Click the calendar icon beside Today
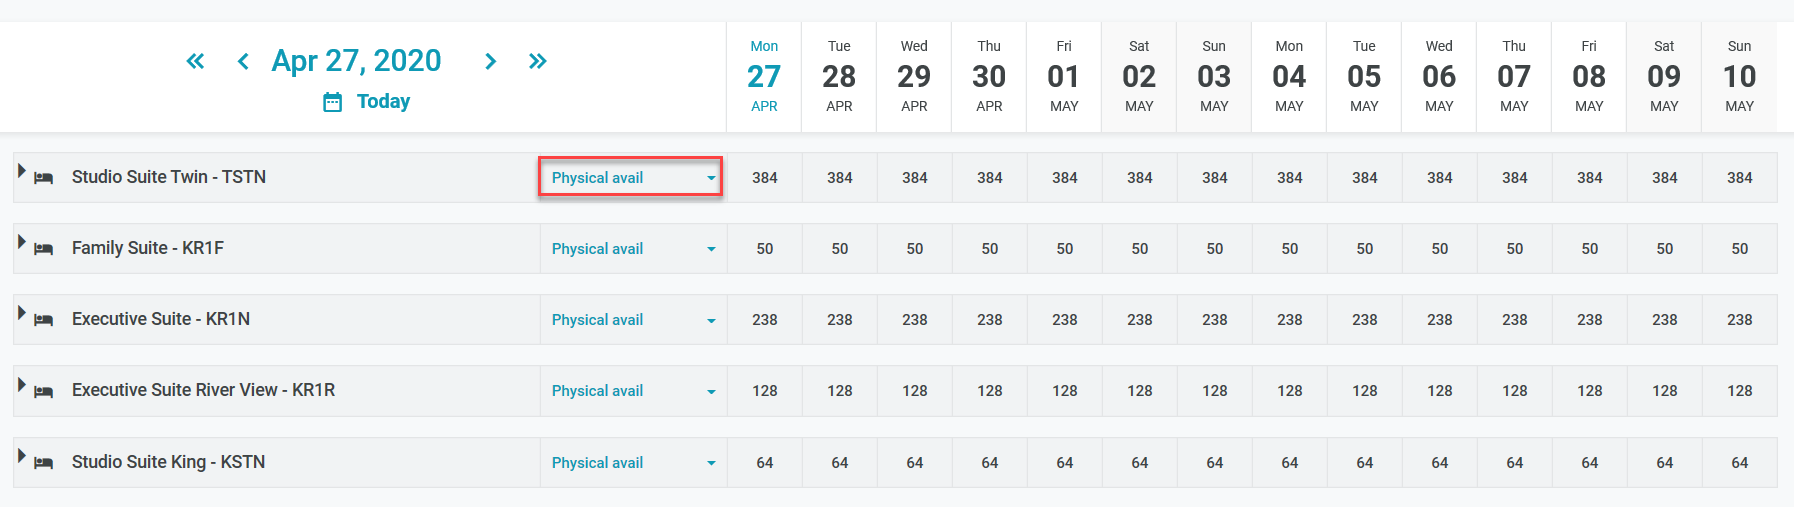Image resolution: width=1794 pixels, height=507 pixels. click(333, 102)
